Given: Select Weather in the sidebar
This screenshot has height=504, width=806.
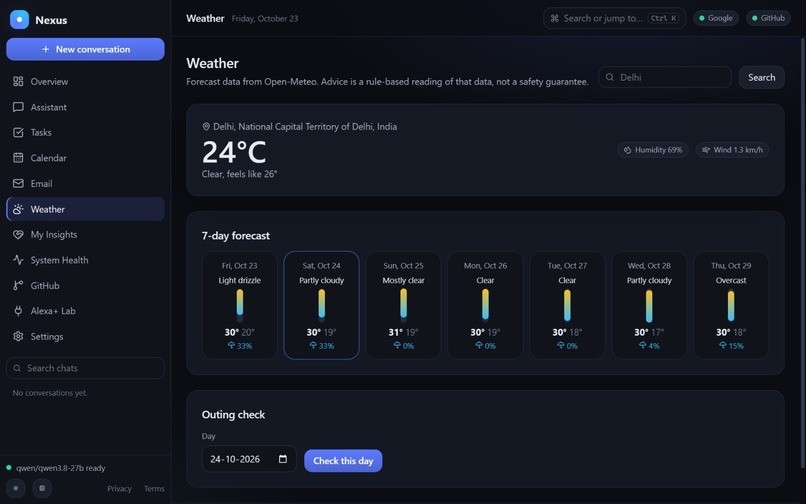Looking at the screenshot, I should point(85,209).
